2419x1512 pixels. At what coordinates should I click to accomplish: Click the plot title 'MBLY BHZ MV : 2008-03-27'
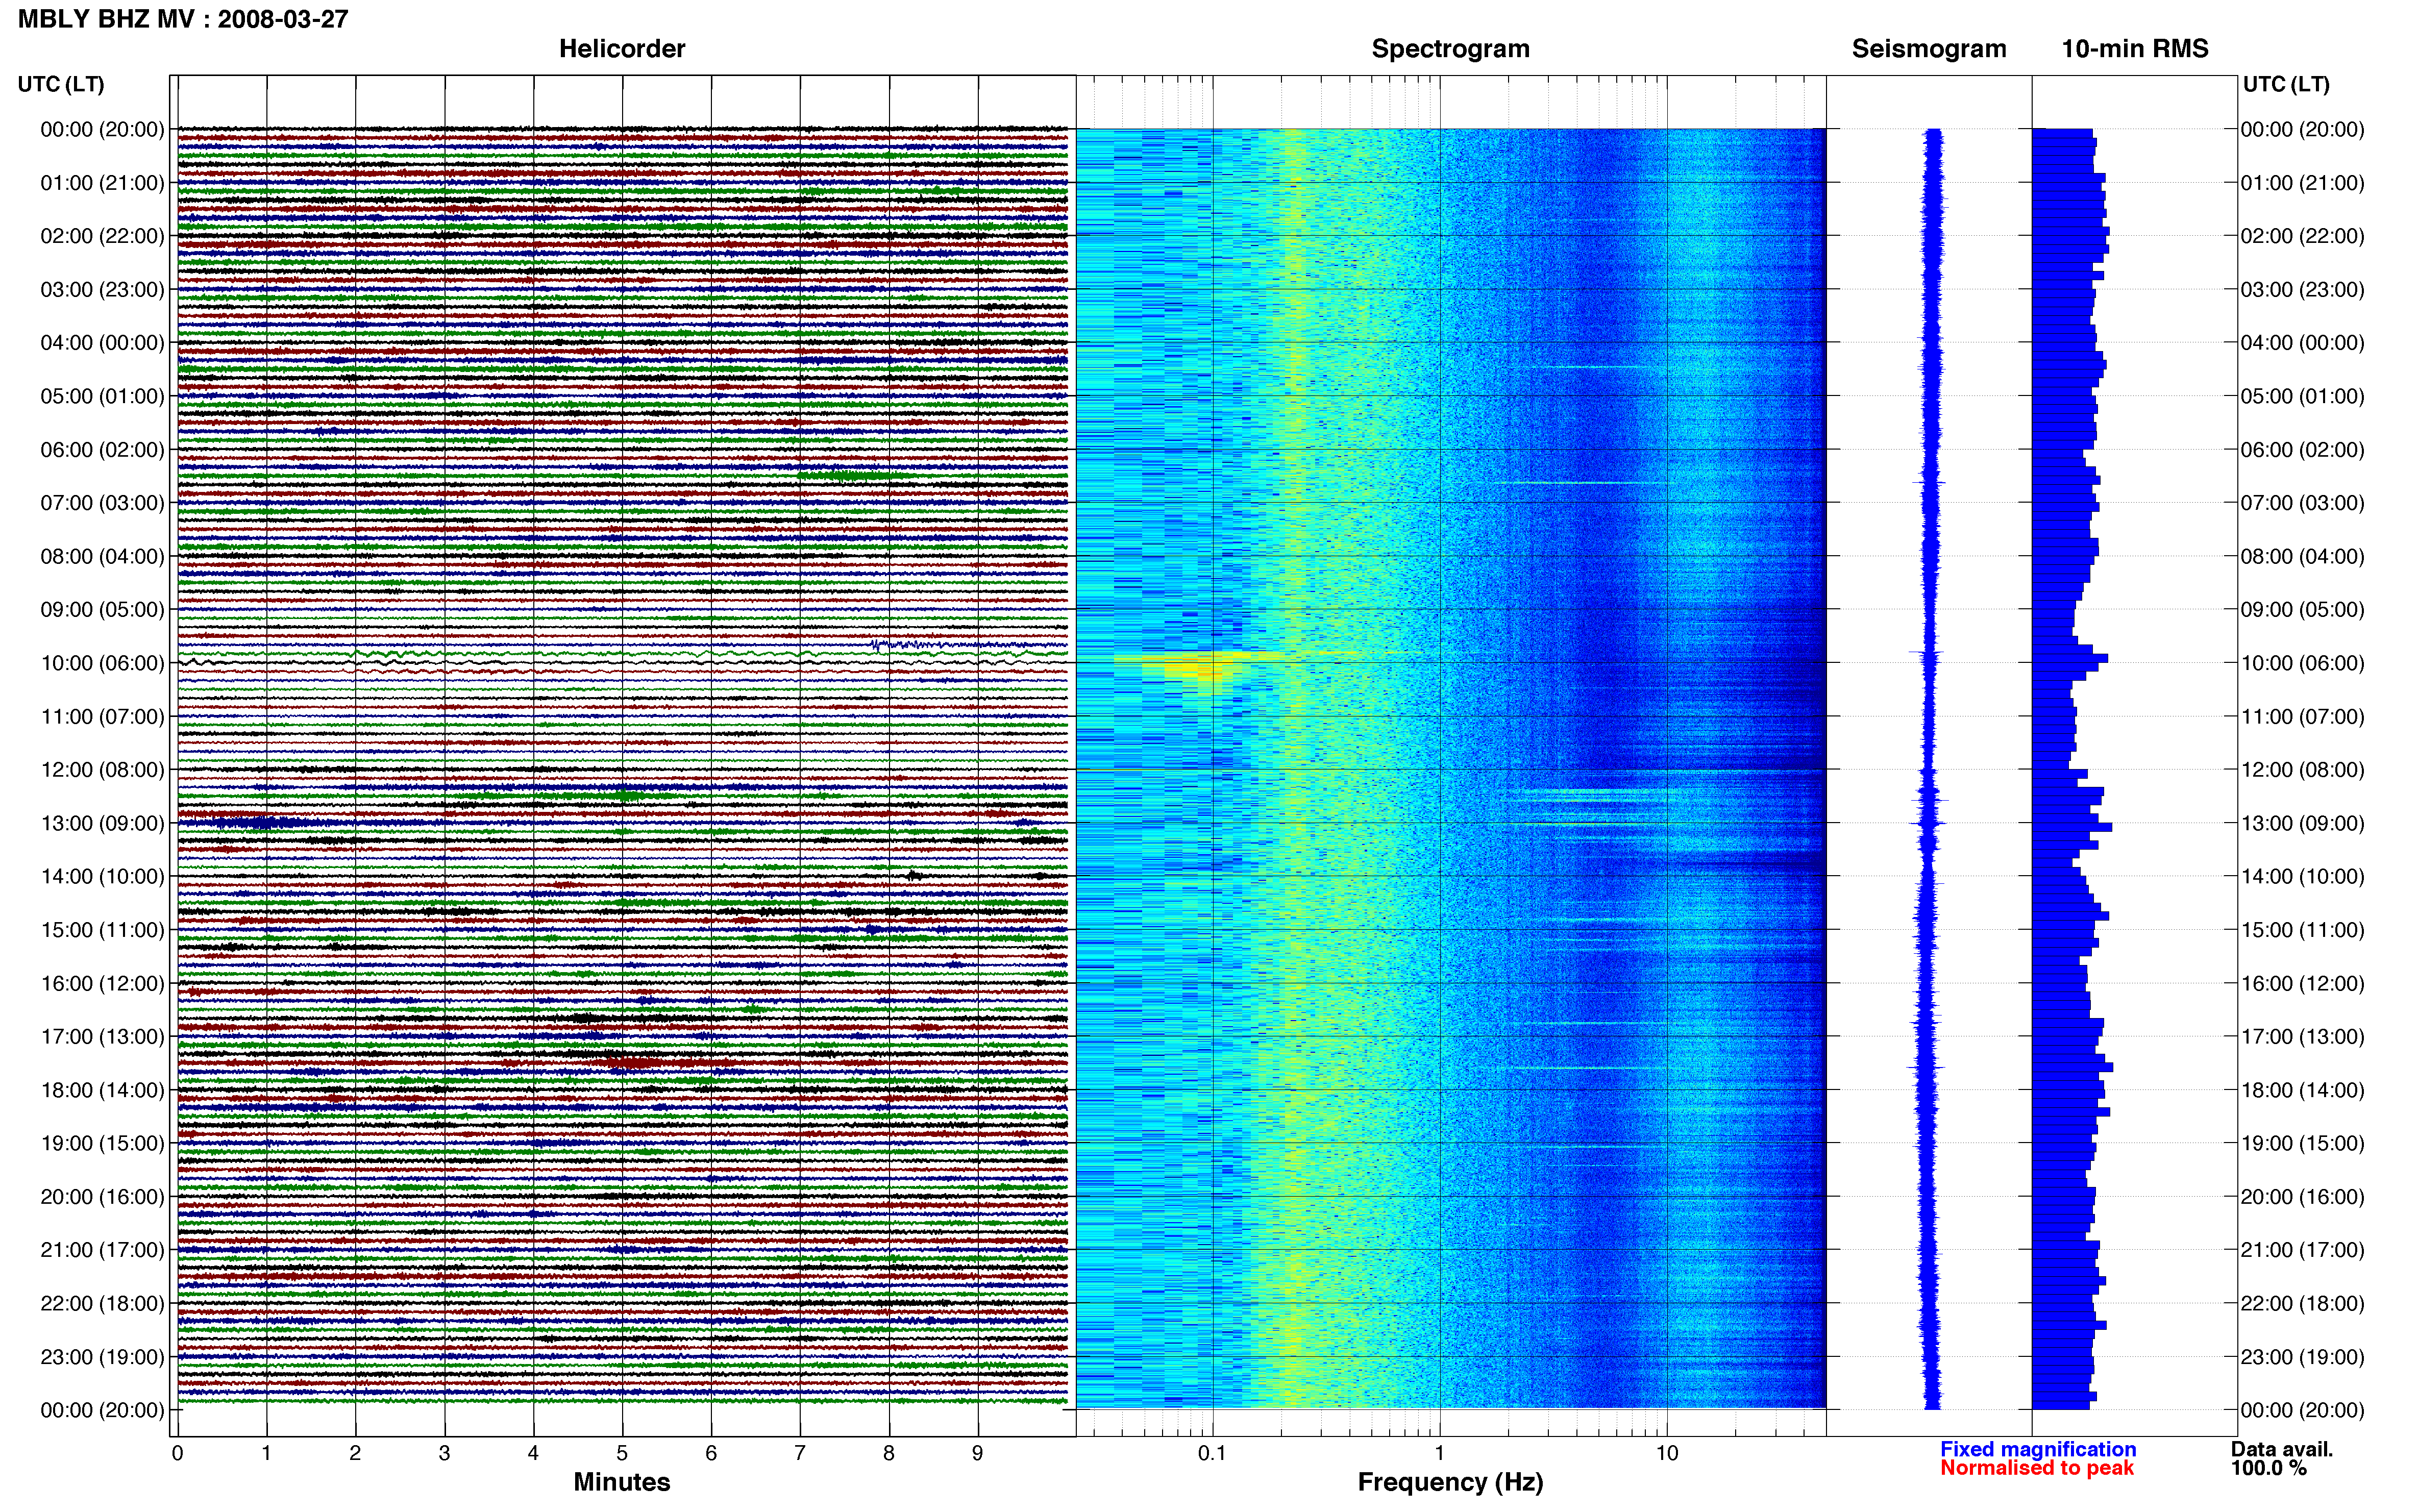tap(183, 18)
